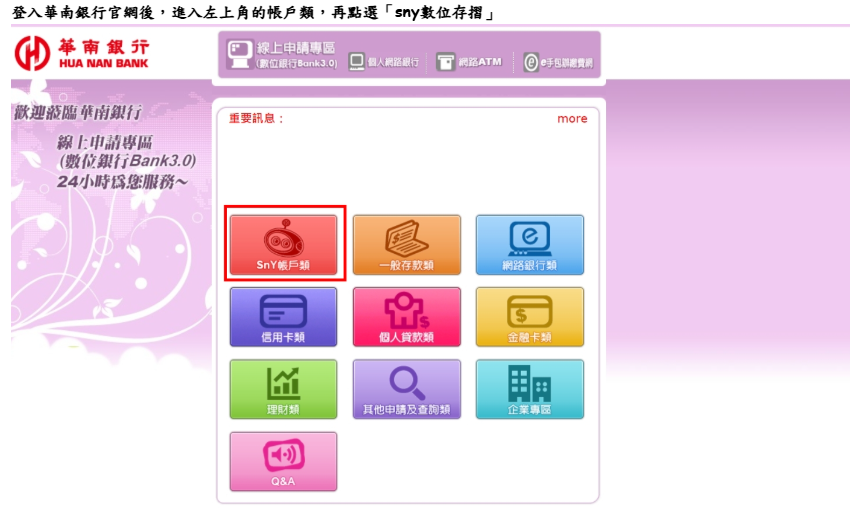Open the e手包辦繳費網 header link
The image size is (862, 512).
tap(558, 62)
